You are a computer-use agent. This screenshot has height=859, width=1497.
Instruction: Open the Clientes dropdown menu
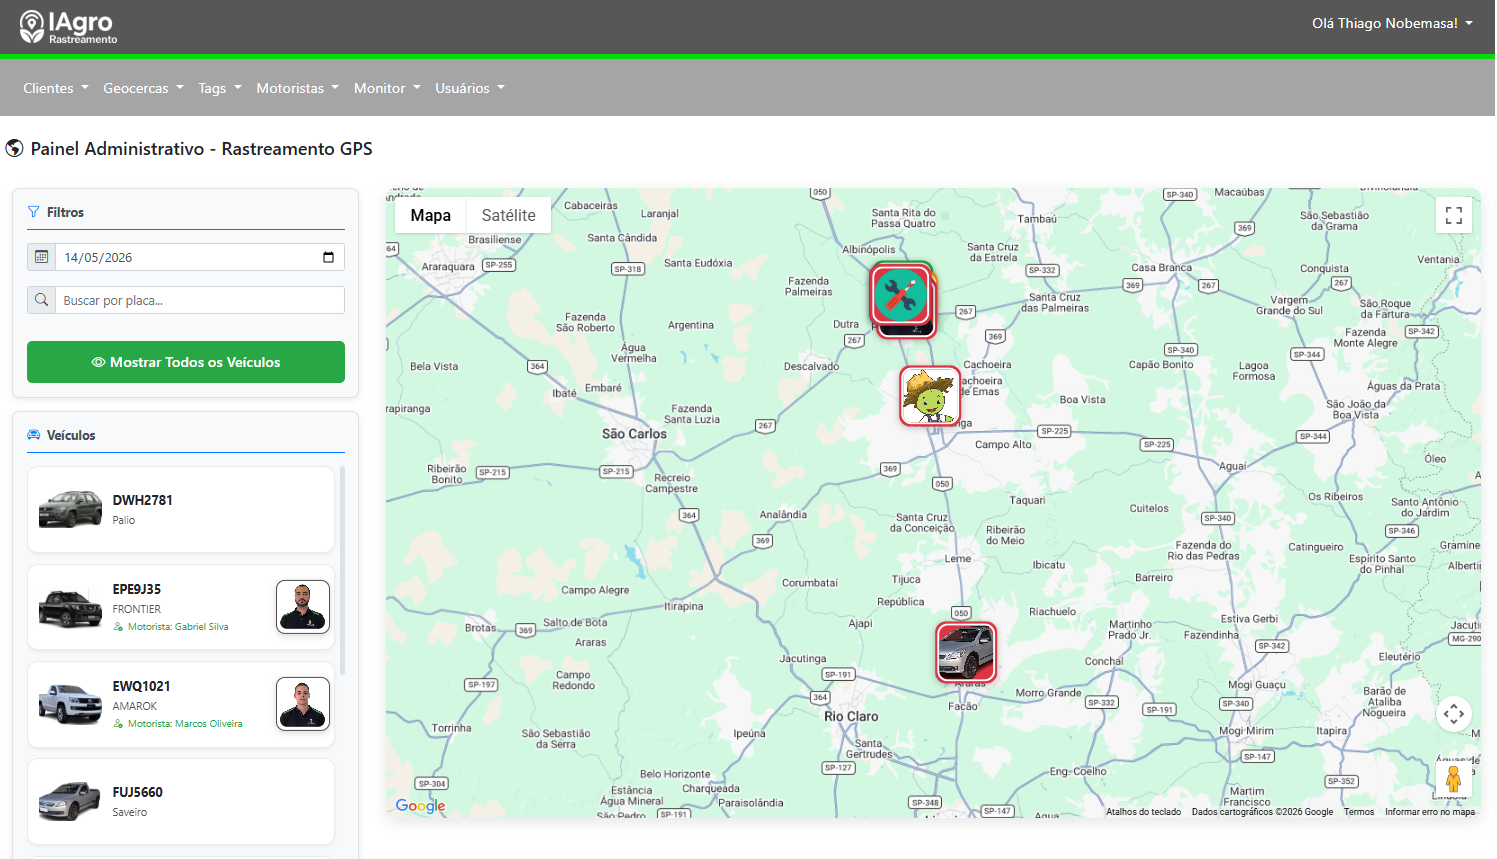click(x=56, y=88)
